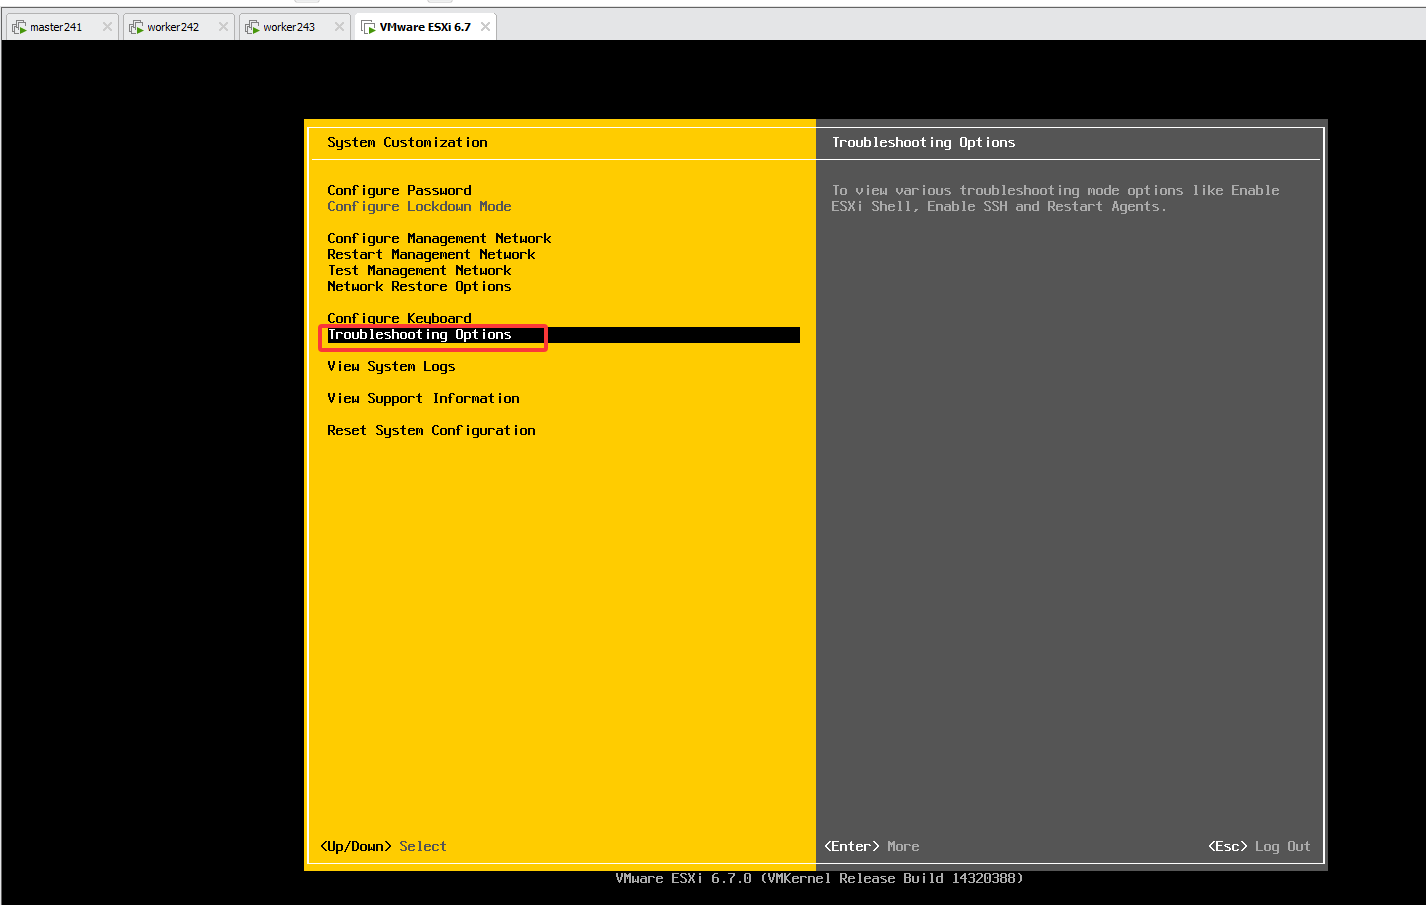Select highlighted Troubleshooting Options entry
Viewport: 1426px width, 905px height.
563,335
